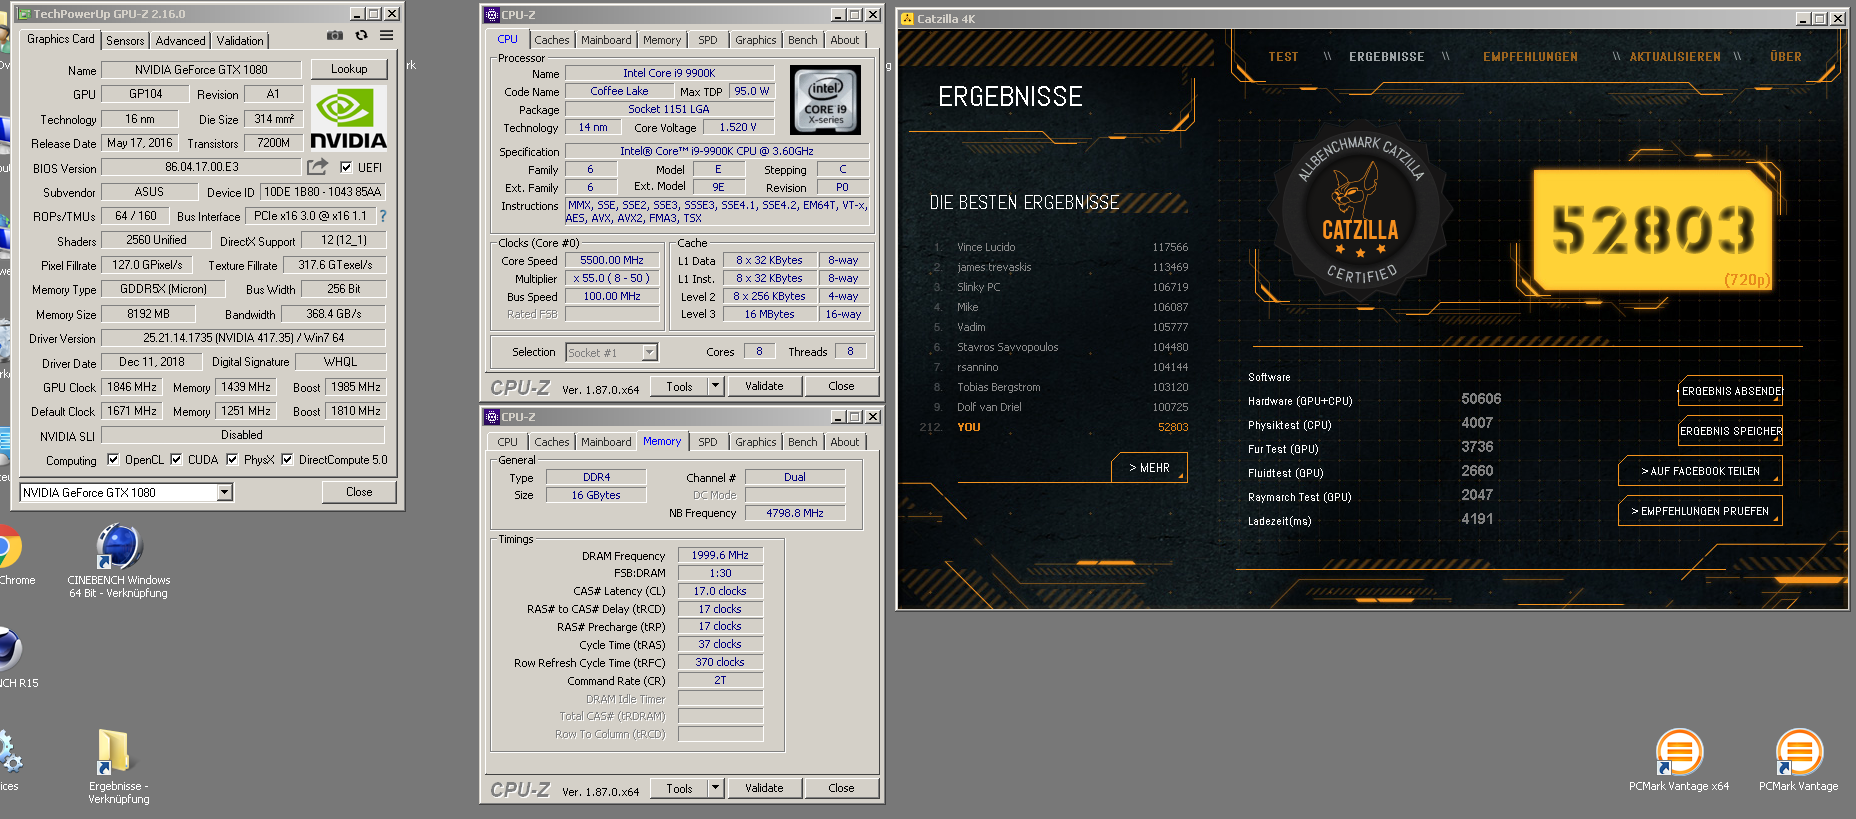The width and height of the screenshot is (1856, 819).
Task: Click the NB Frequency value 4798.8 MHz
Action: pos(795,513)
